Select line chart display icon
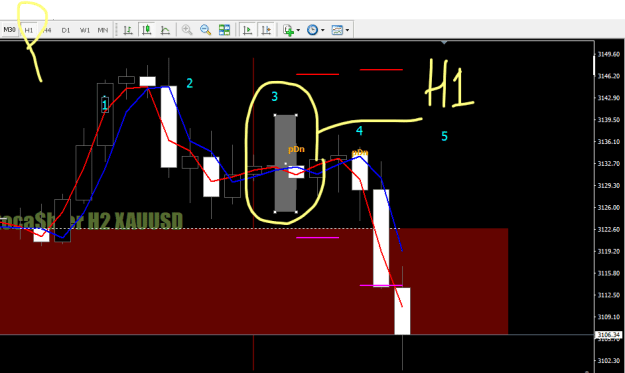The height and width of the screenshot is (373, 625). (x=165, y=30)
